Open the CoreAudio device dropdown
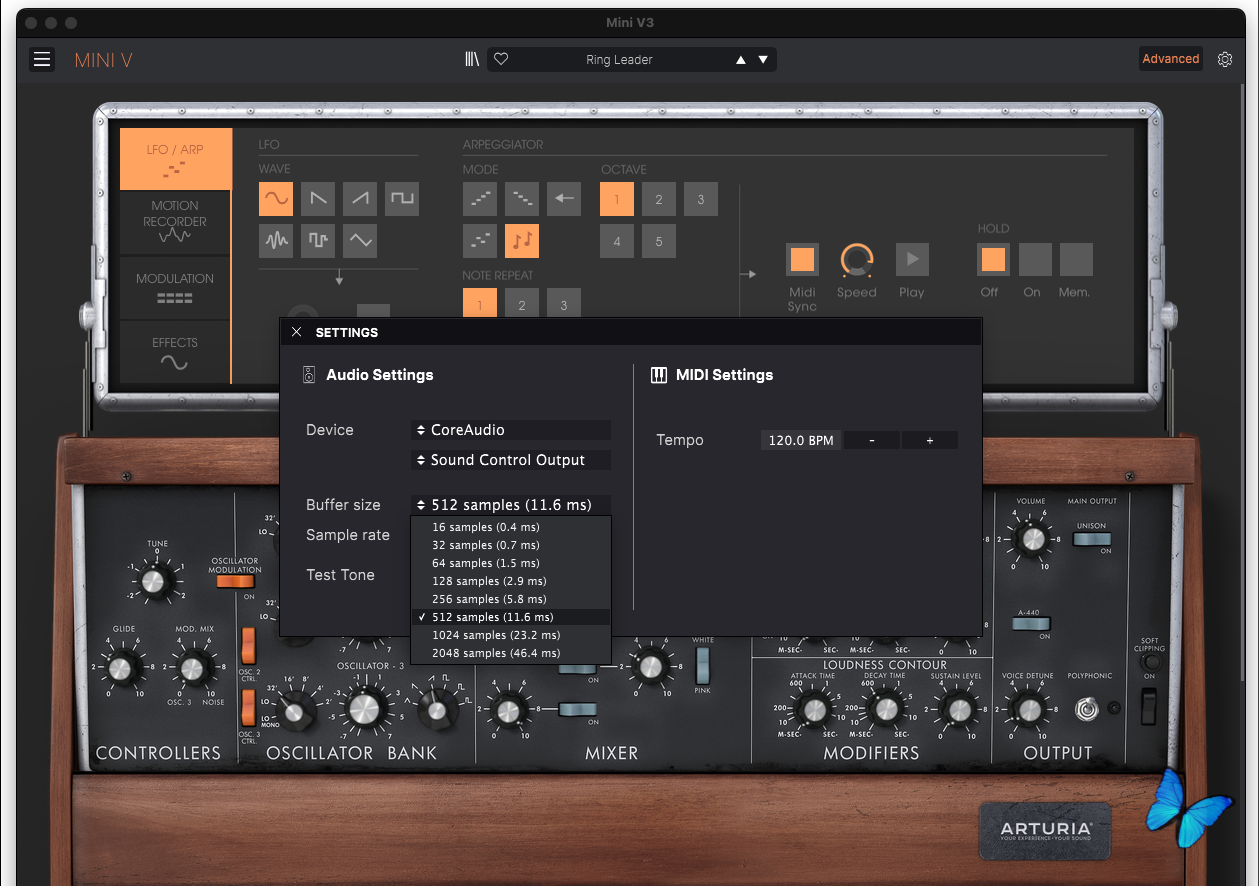 [511, 430]
